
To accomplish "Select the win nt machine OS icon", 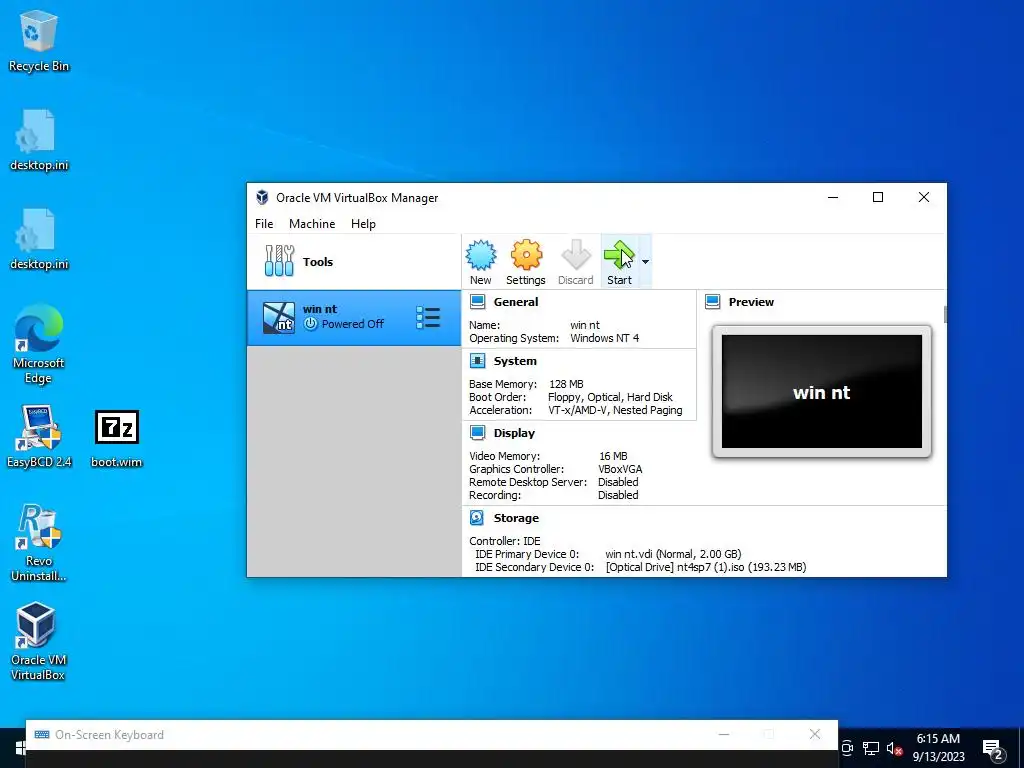I will 279,317.
